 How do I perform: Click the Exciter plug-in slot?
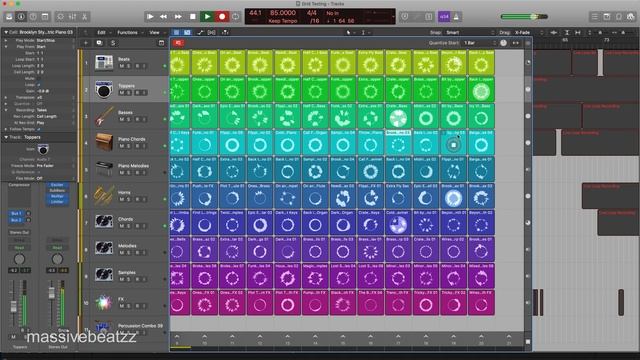click(x=57, y=185)
